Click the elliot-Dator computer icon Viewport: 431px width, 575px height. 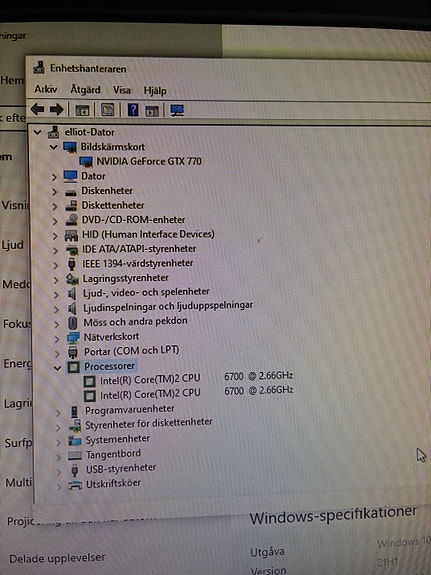pos(54,132)
